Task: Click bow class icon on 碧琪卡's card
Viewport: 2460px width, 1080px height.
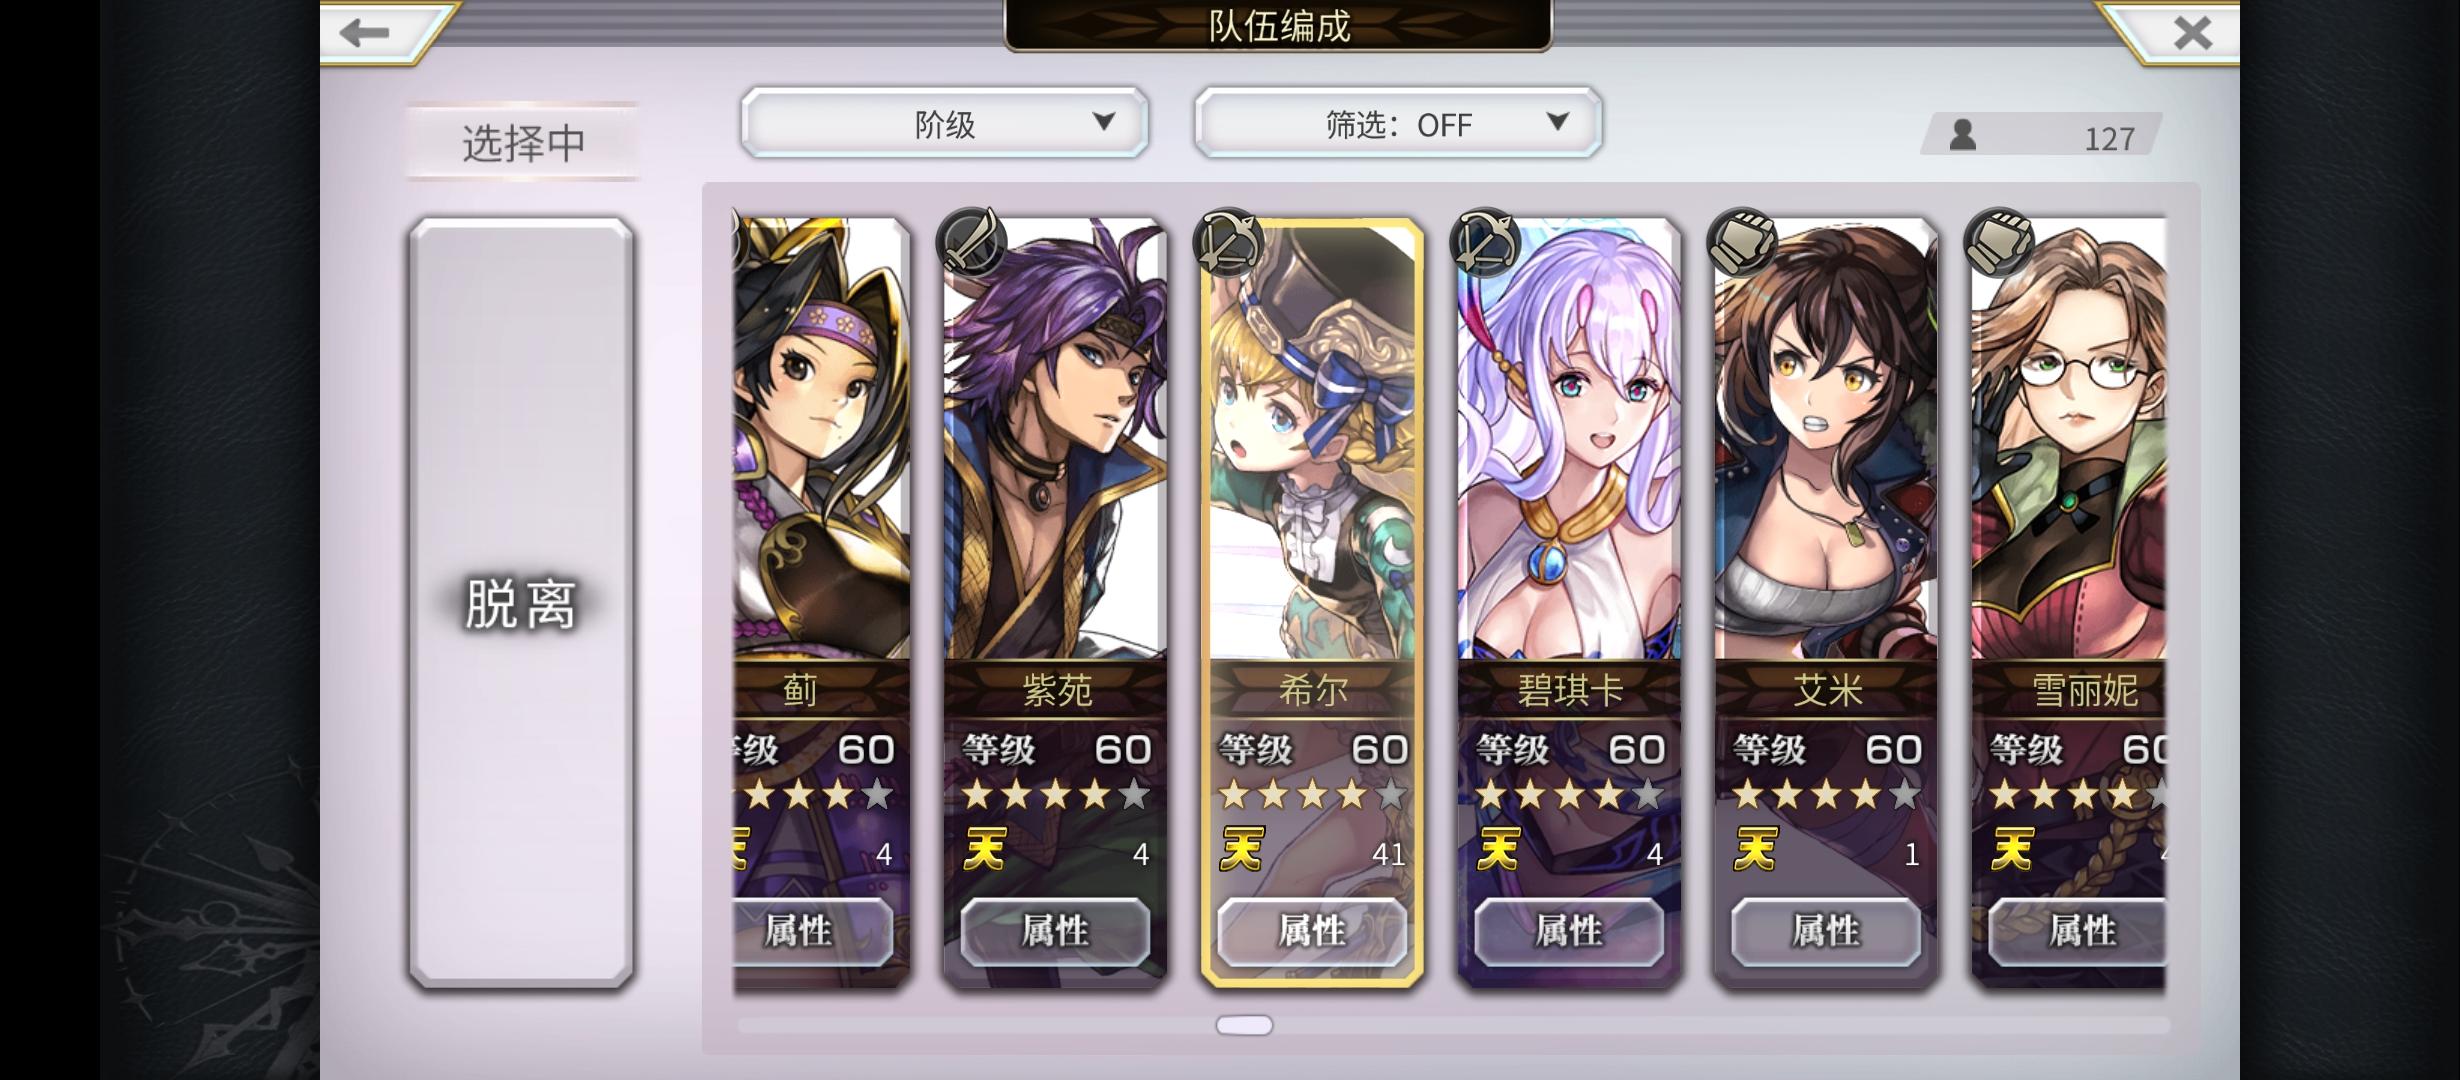Action: (1485, 242)
